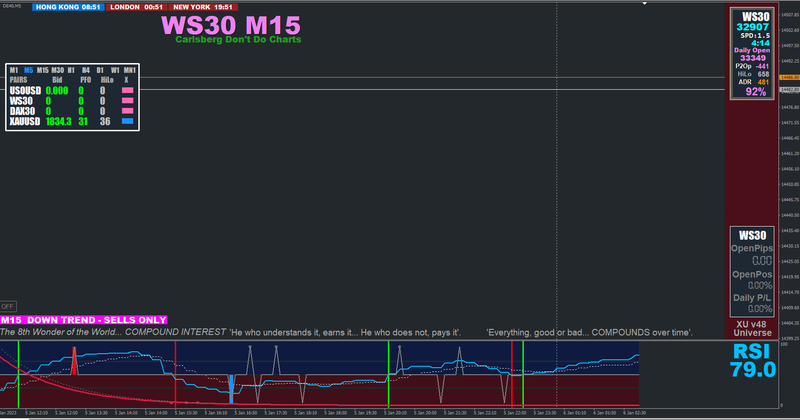Click the HONG KONG 08:51 session clock
The height and width of the screenshot is (420, 800).
pyautogui.click(x=68, y=7)
